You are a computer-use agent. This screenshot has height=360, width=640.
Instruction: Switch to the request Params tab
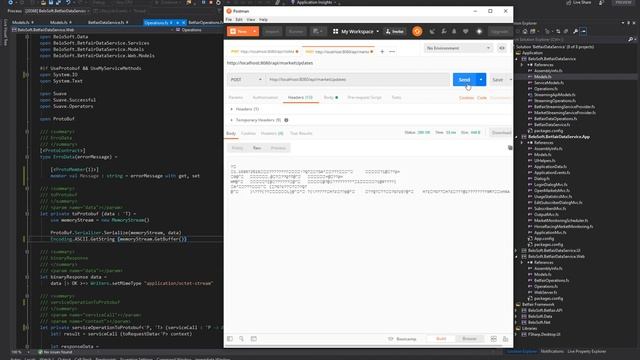236,98
